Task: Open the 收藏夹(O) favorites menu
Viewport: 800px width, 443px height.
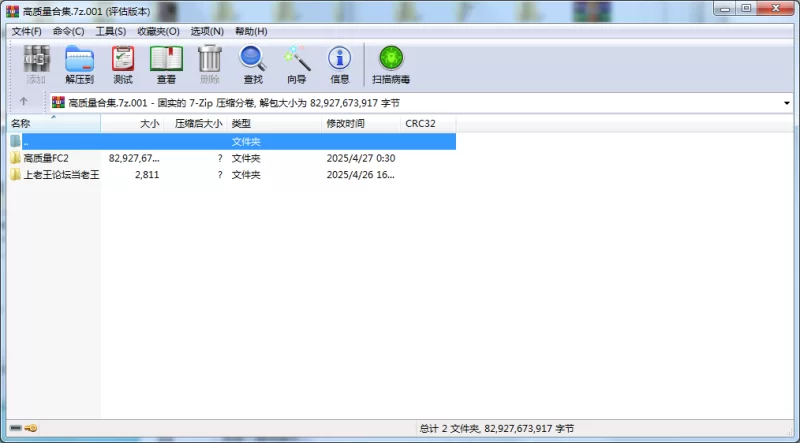Action: point(158,31)
